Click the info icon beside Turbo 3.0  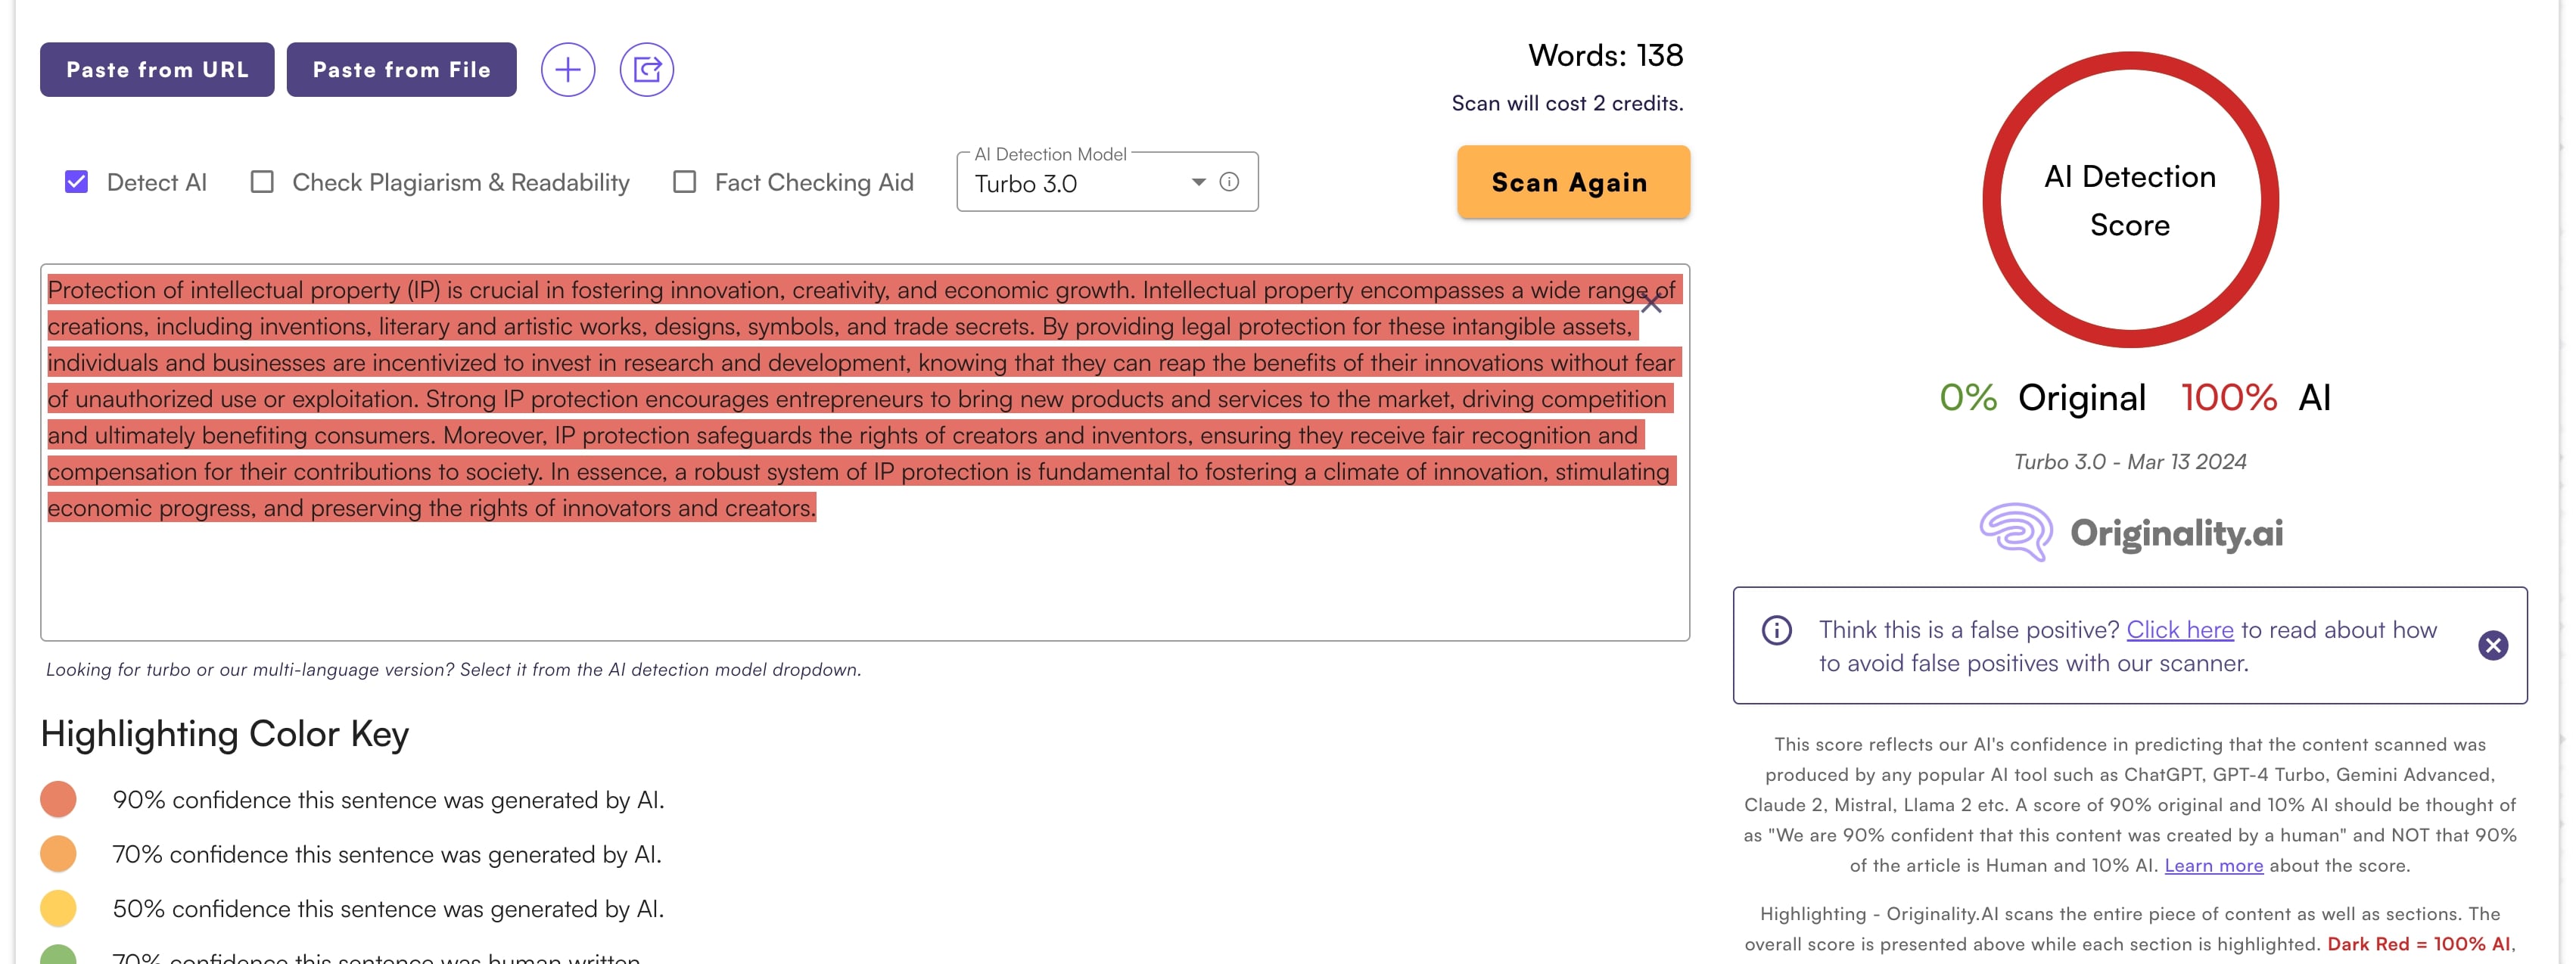(1229, 182)
